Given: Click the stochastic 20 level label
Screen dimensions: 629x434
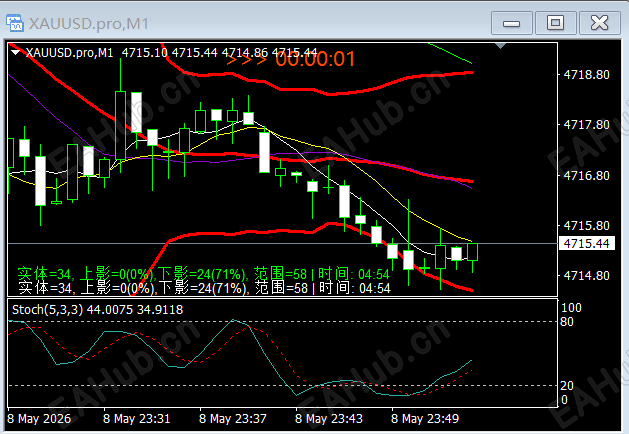Looking at the screenshot, I should (567, 385).
